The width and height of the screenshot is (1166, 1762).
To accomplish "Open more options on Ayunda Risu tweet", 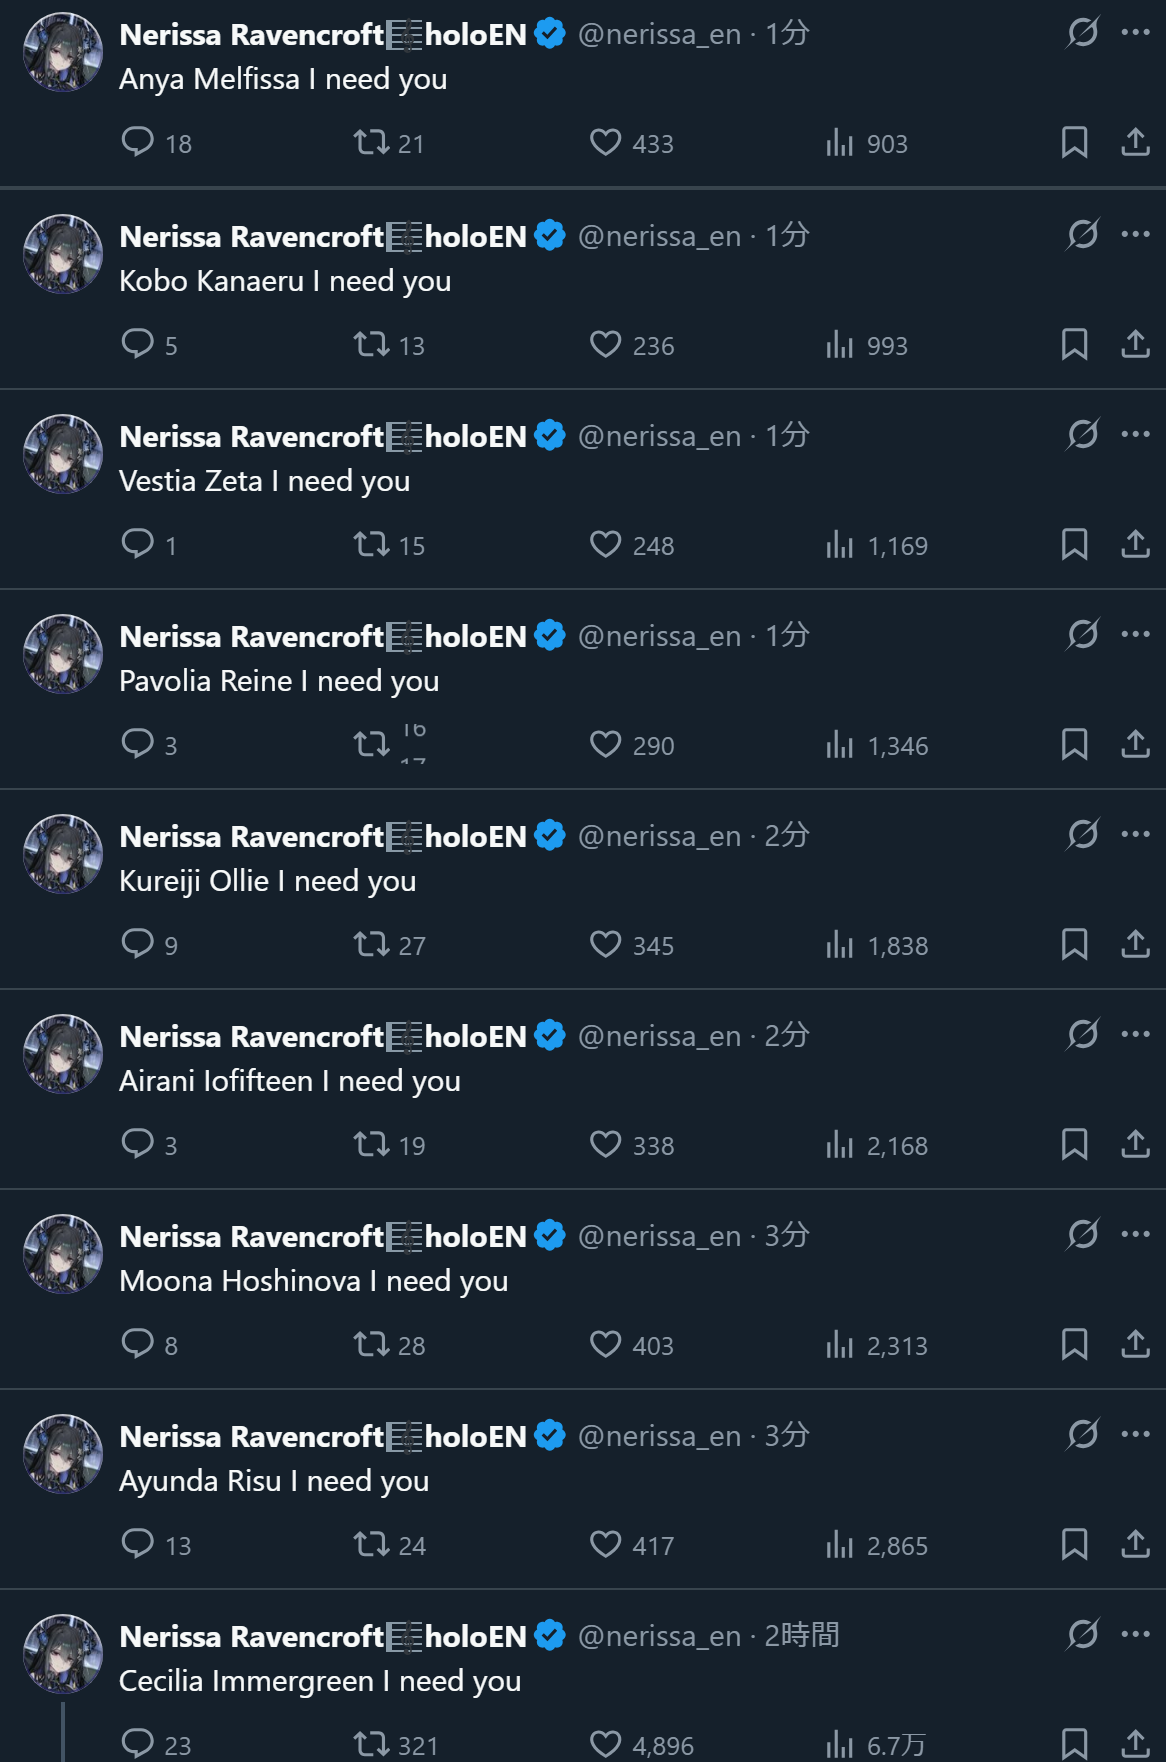I will (1135, 1434).
